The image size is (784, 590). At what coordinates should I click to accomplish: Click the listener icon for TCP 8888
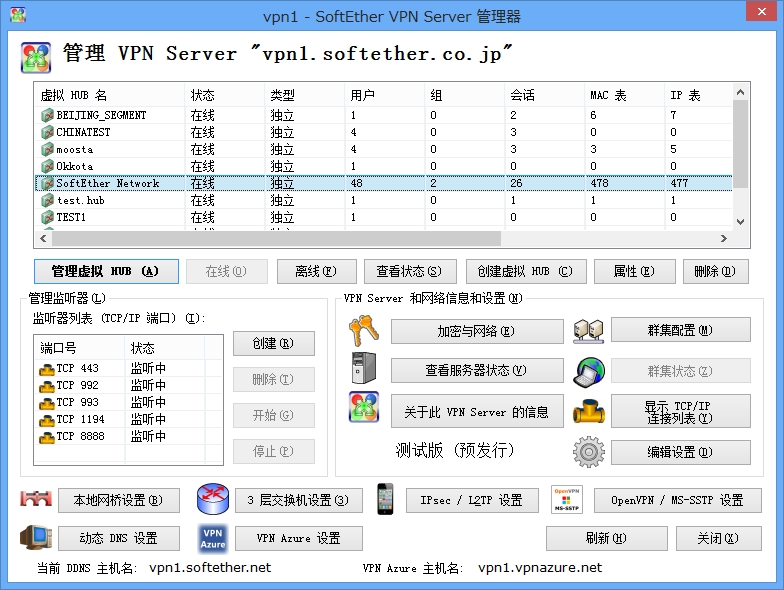(46, 438)
